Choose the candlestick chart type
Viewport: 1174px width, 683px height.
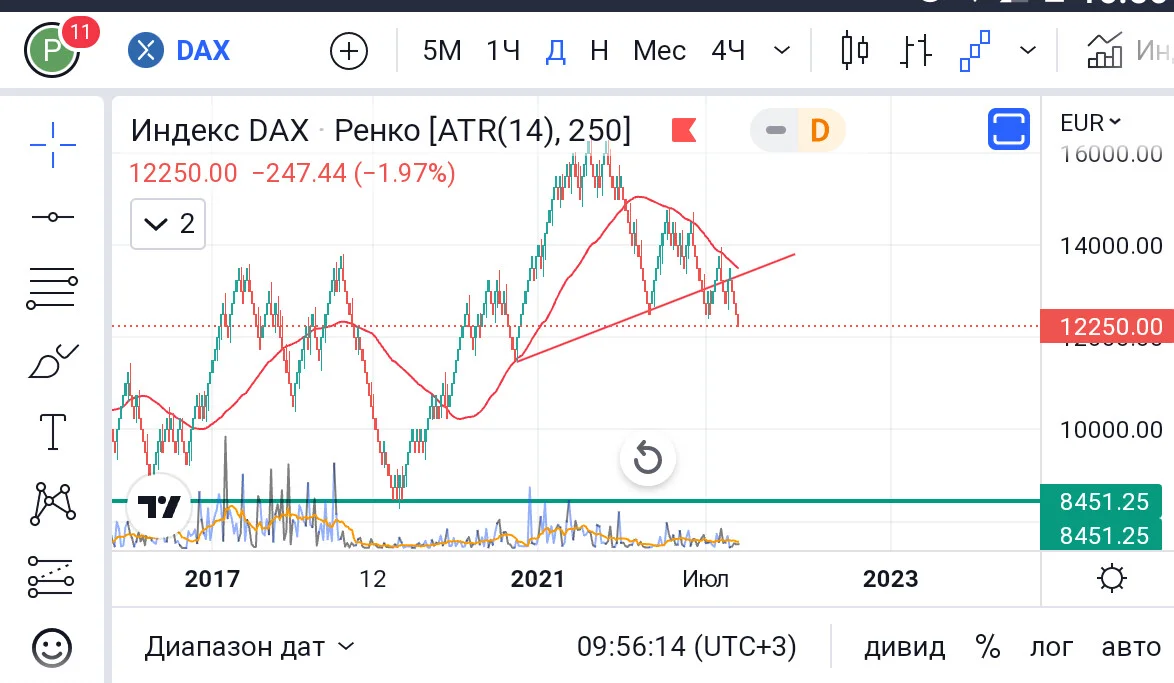(854, 51)
